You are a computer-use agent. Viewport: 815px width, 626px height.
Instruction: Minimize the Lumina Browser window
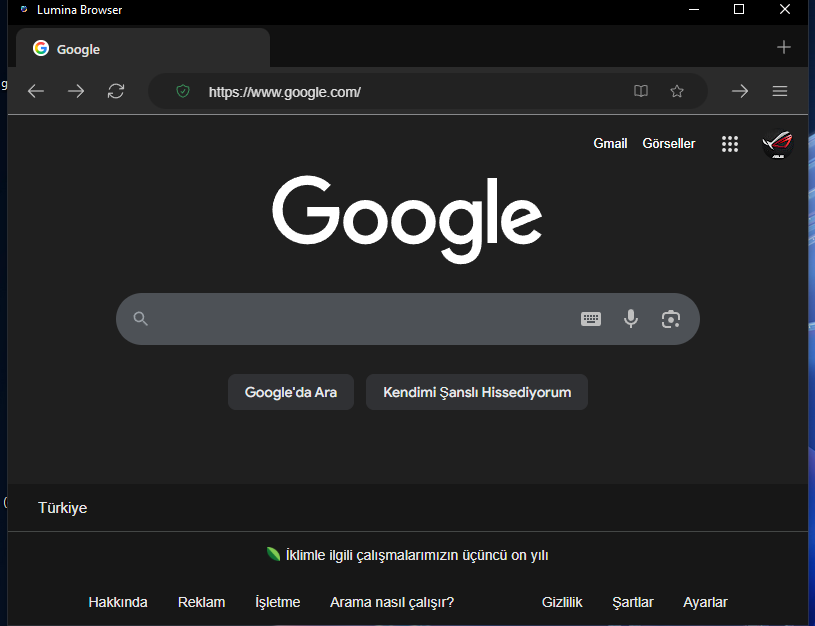(x=694, y=9)
